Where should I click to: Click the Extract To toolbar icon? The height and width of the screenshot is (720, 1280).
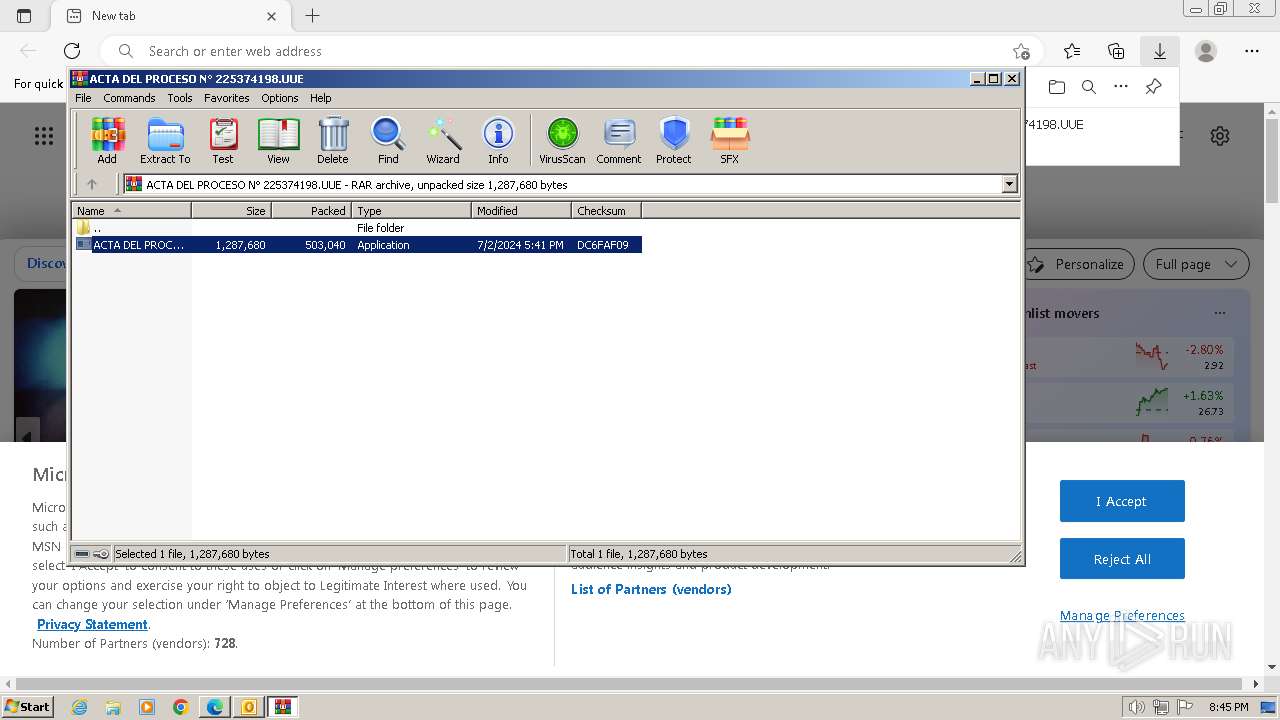(x=165, y=140)
